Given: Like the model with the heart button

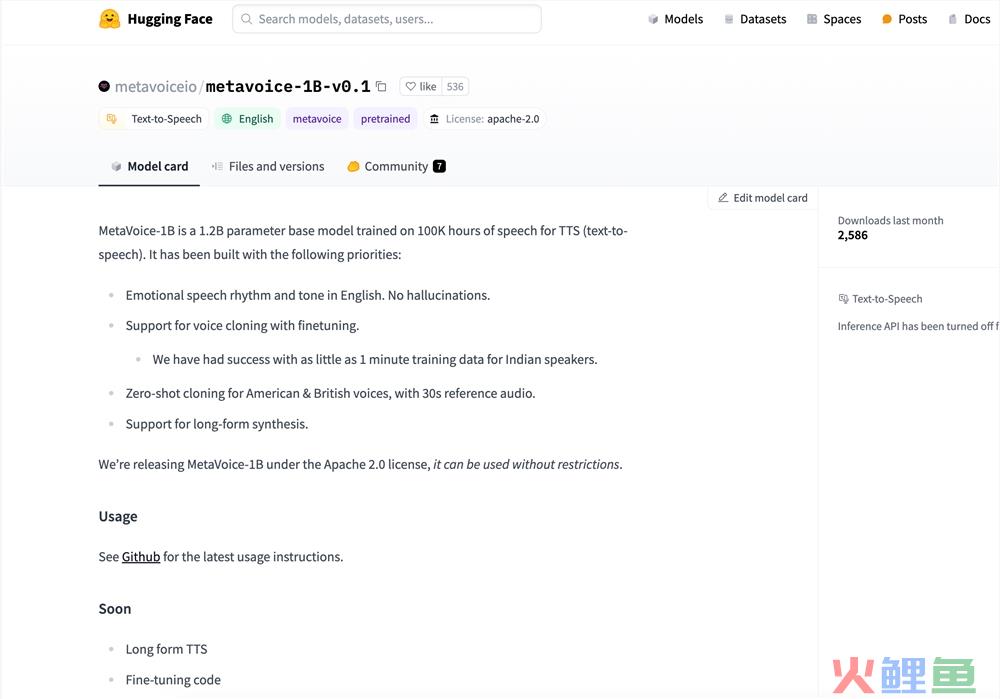Looking at the screenshot, I should click(x=421, y=86).
